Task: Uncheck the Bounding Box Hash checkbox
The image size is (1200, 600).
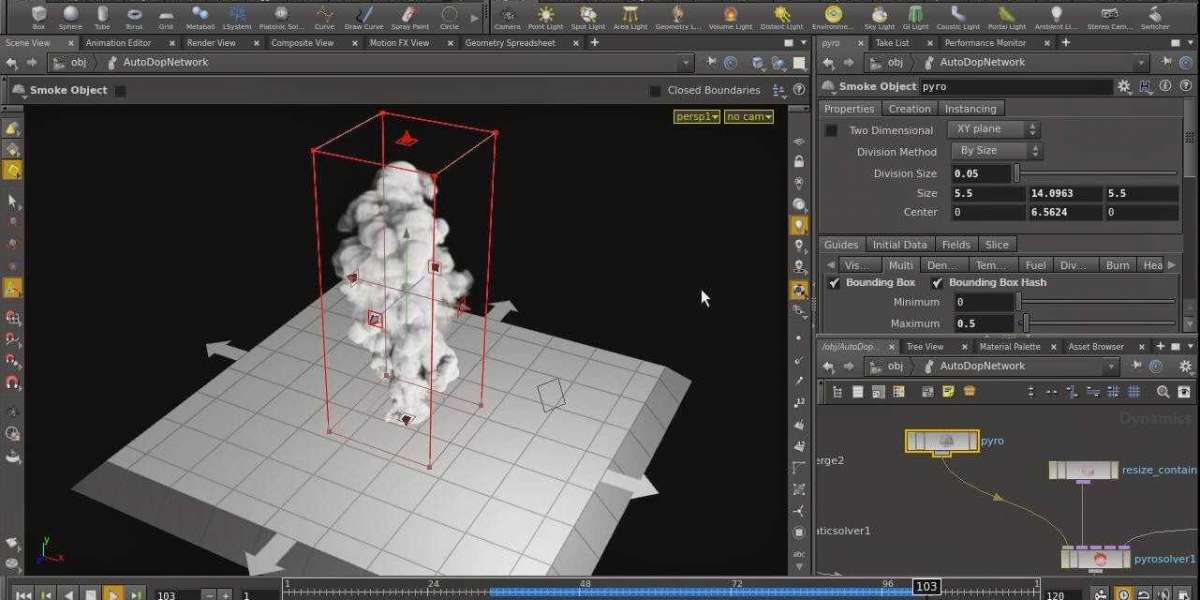Action: click(937, 283)
